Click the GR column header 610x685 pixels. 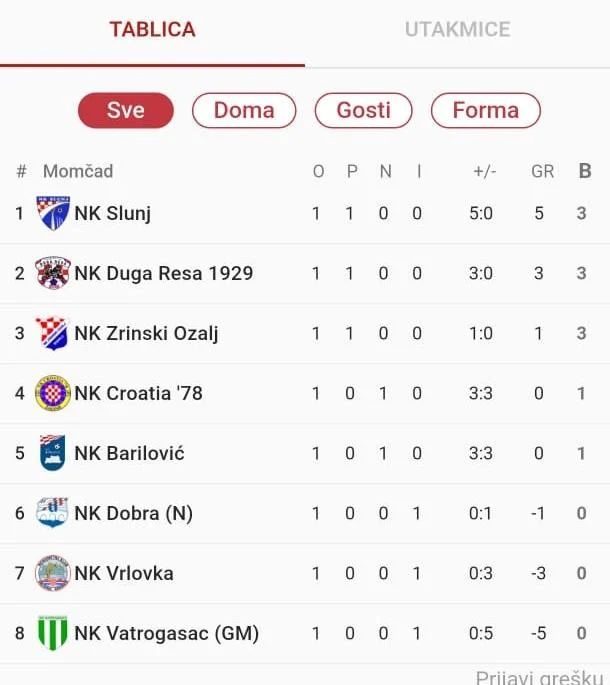543,171
